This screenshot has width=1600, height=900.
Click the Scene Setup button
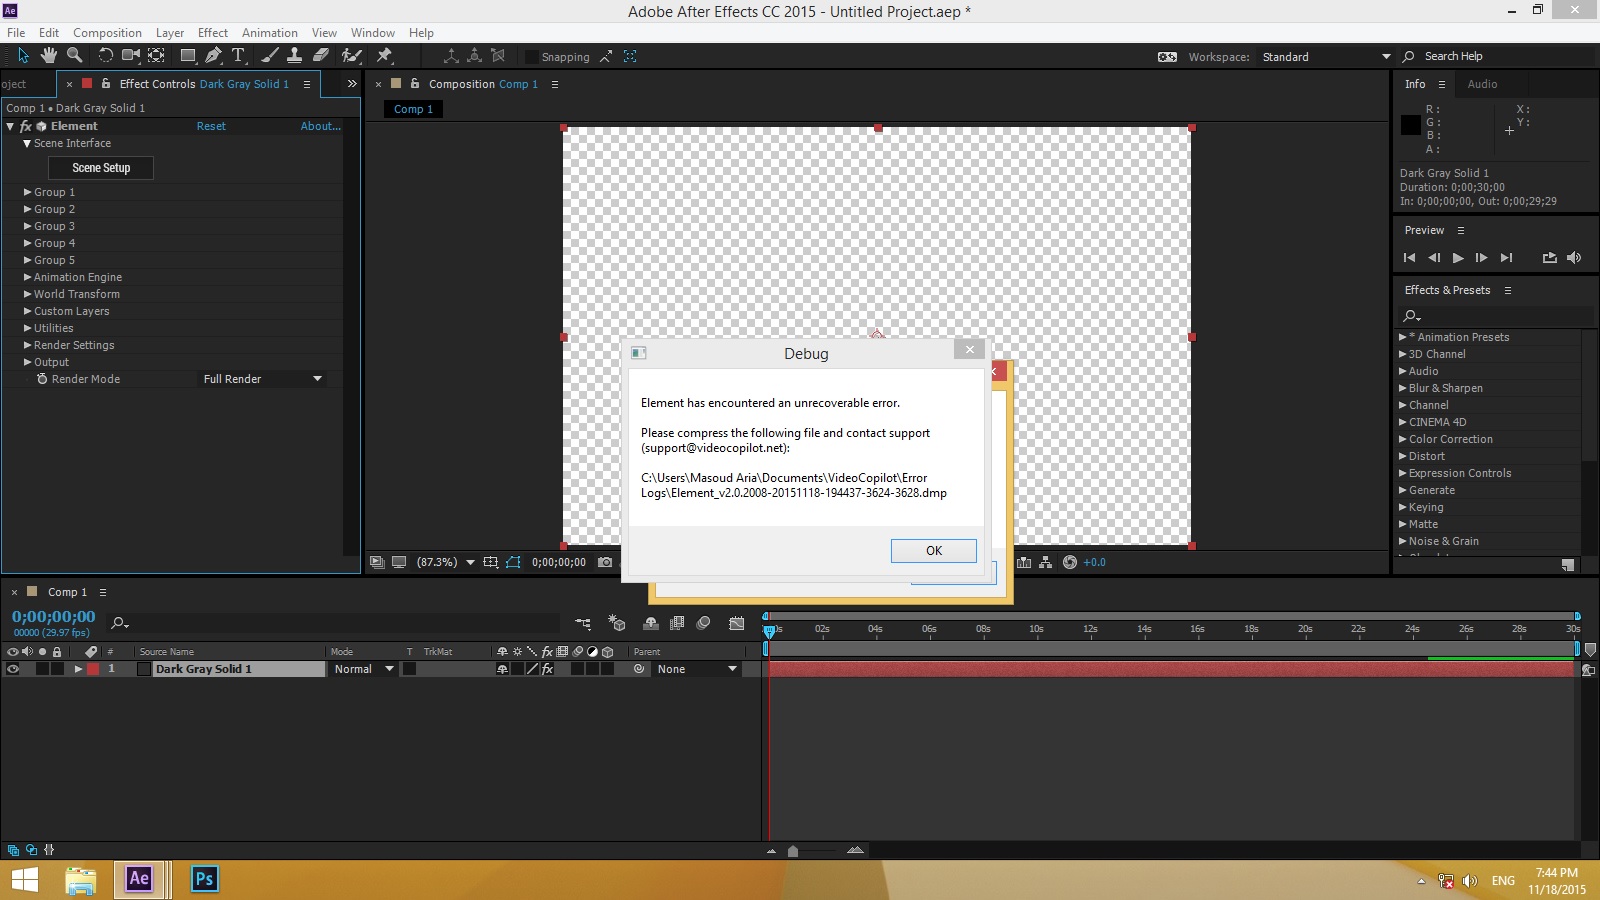pyautogui.click(x=101, y=168)
